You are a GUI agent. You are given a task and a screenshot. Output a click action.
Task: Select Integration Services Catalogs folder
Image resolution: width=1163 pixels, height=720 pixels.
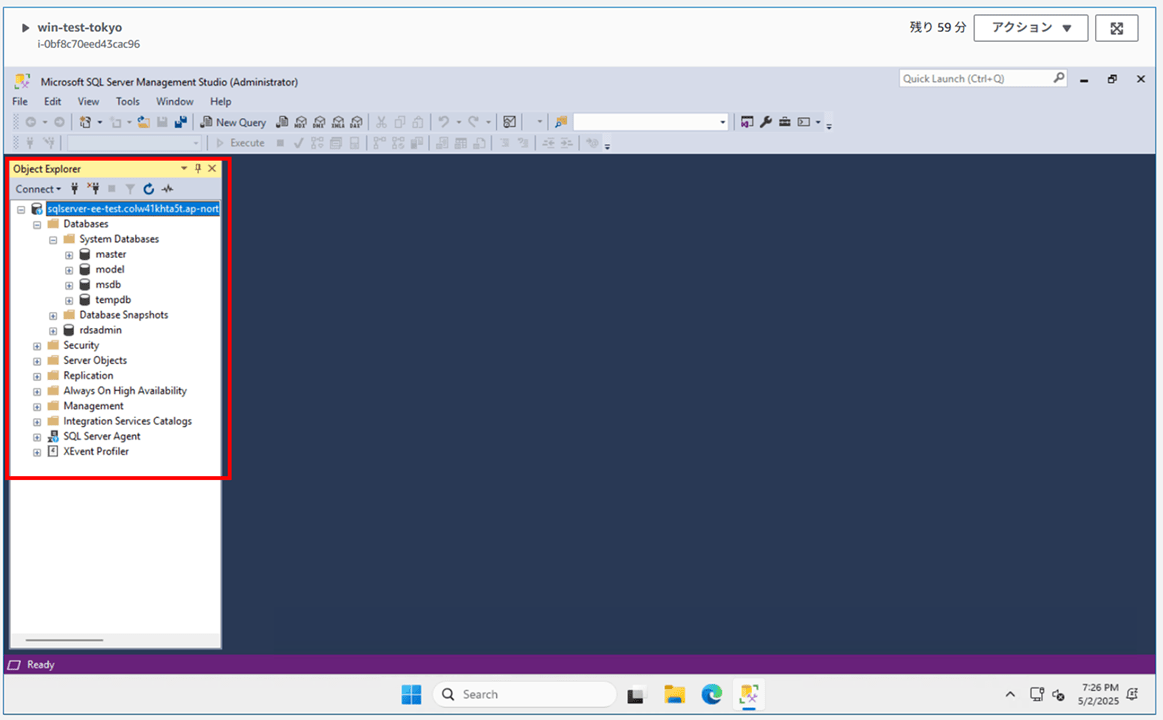(128, 421)
